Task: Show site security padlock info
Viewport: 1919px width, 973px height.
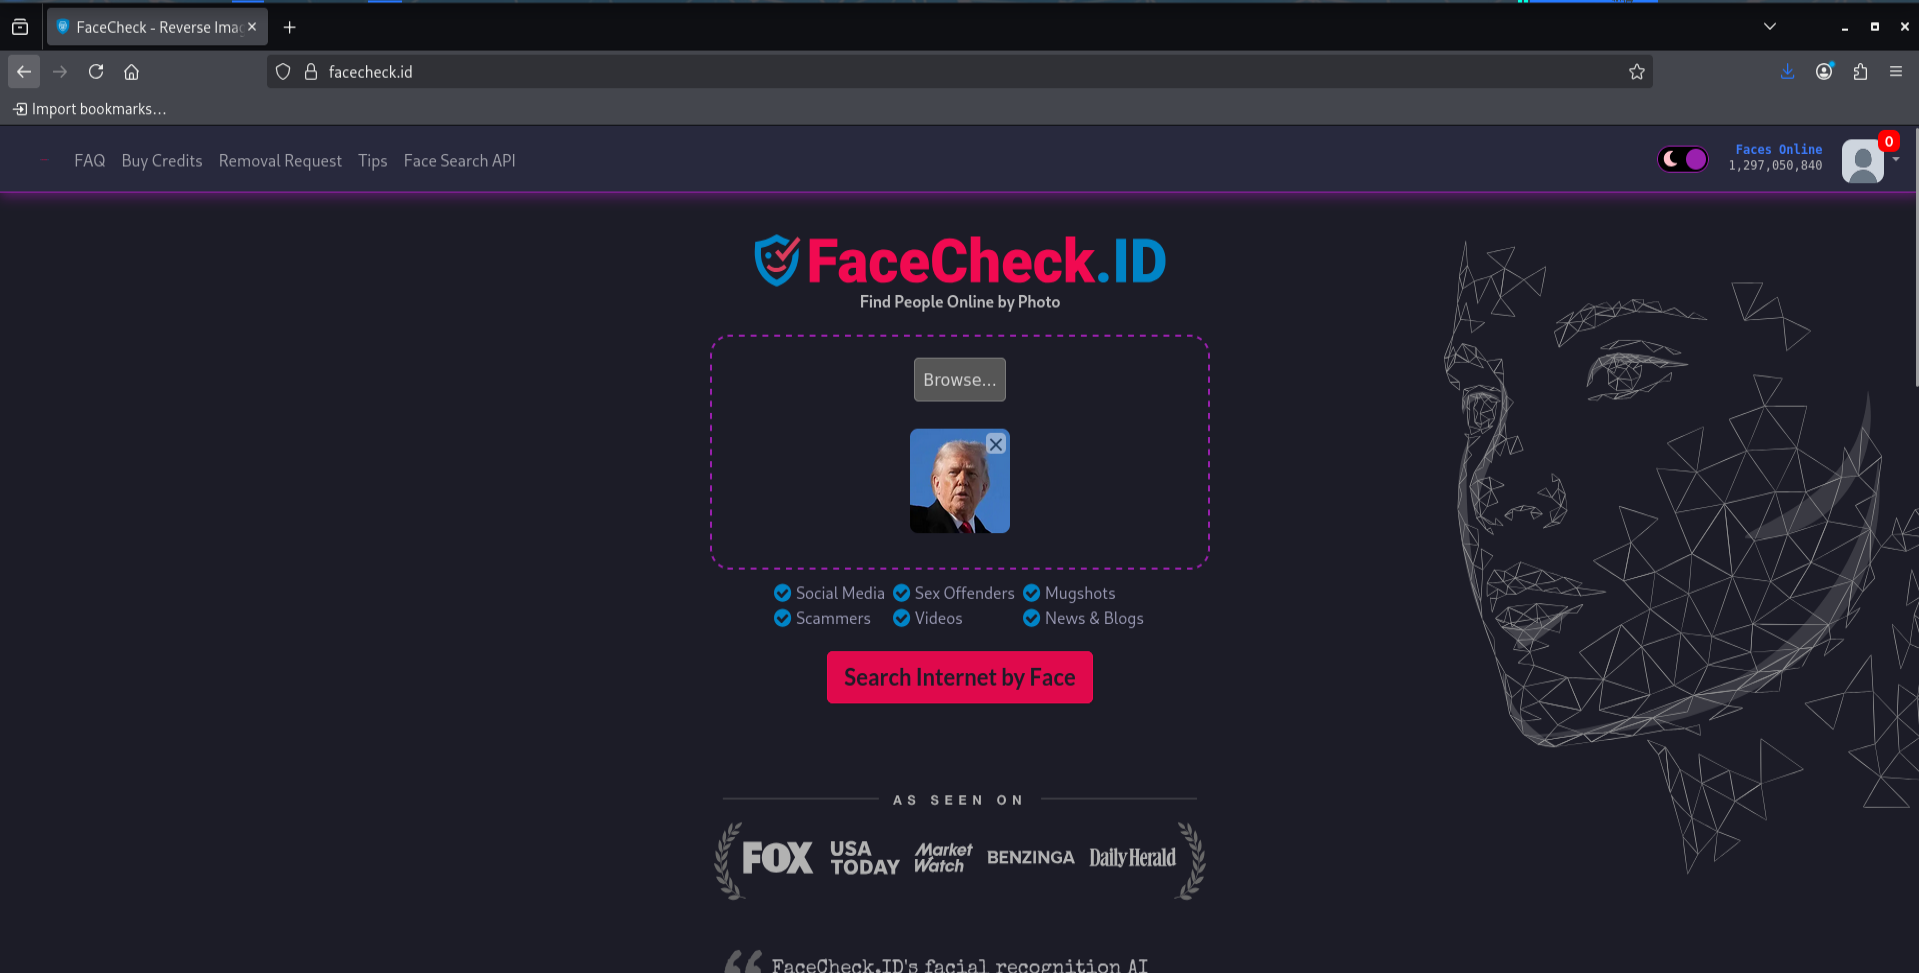Action: click(x=311, y=72)
